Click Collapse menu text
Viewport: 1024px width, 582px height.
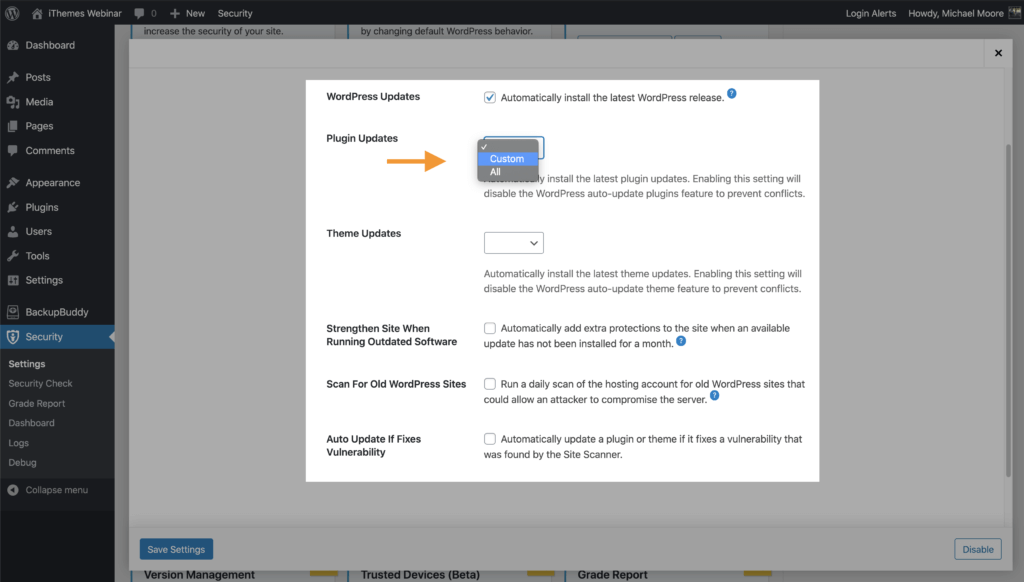57,490
